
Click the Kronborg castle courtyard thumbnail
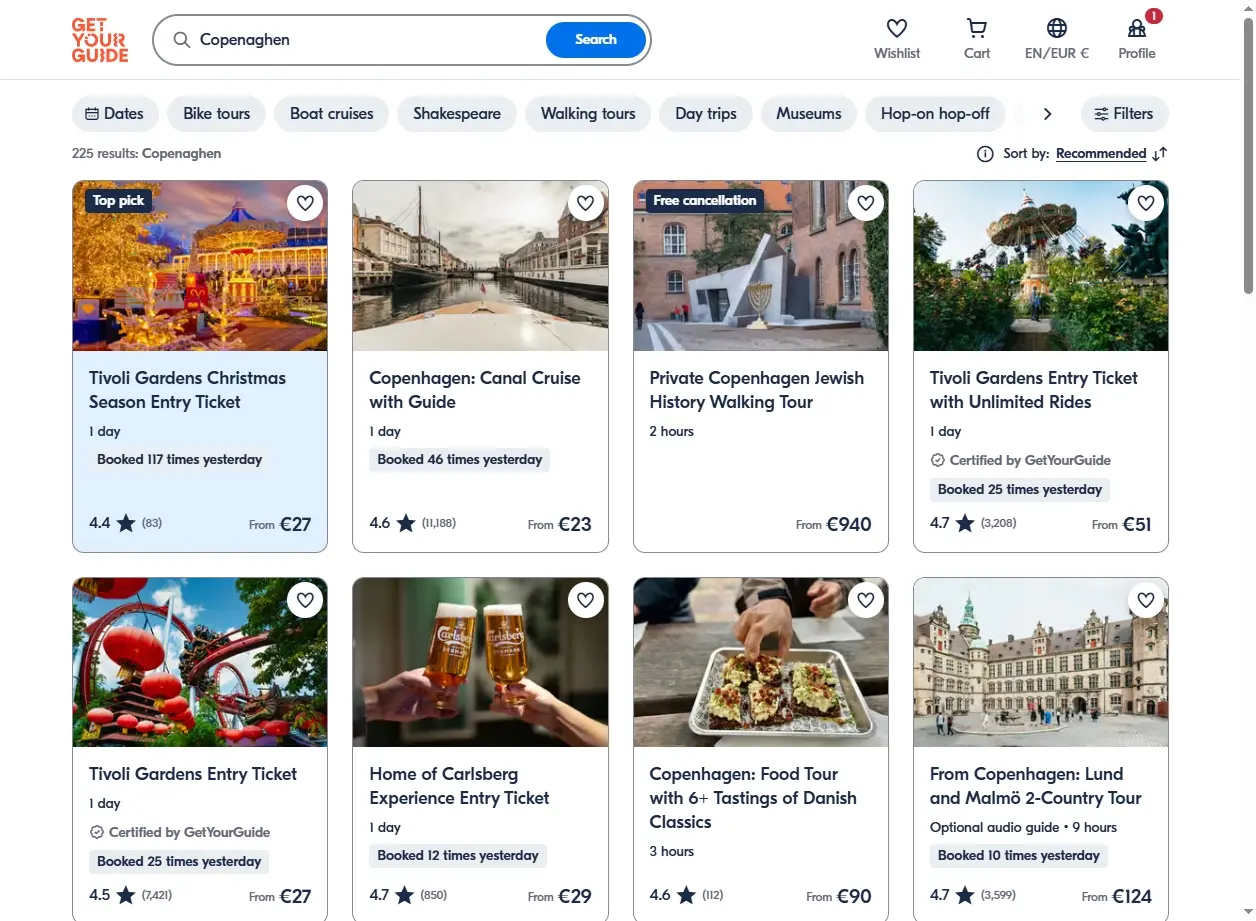point(1041,662)
